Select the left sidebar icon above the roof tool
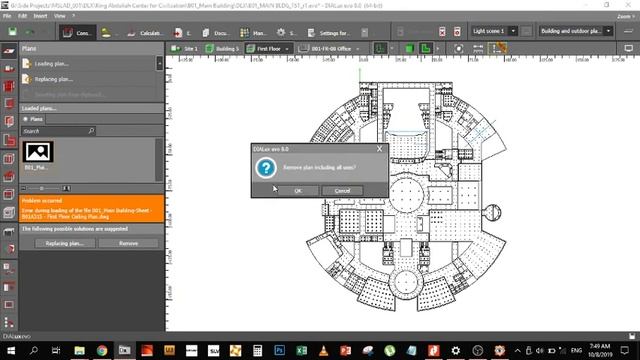The image size is (640, 360). click(9, 158)
